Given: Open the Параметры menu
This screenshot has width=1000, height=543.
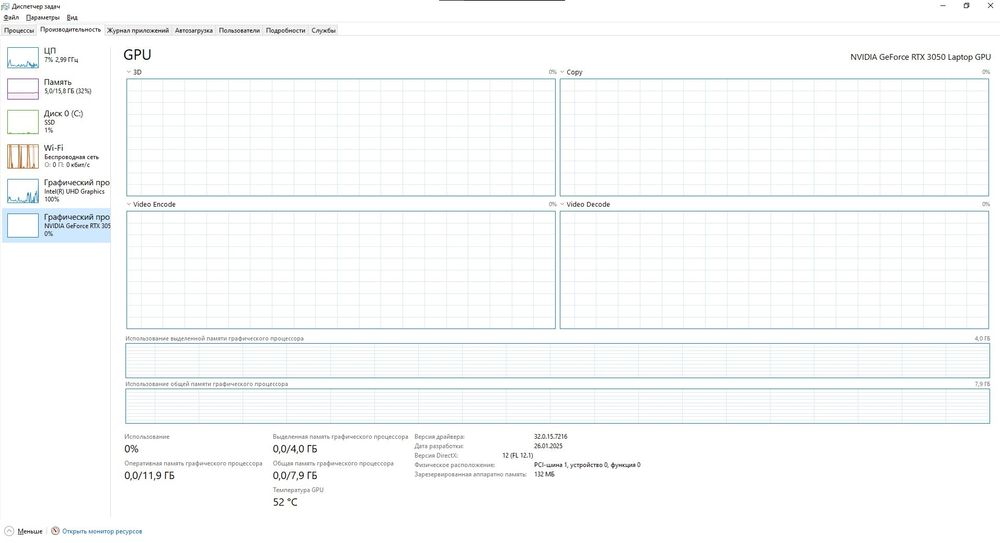Looking at the screenshot, I should 42,17.
